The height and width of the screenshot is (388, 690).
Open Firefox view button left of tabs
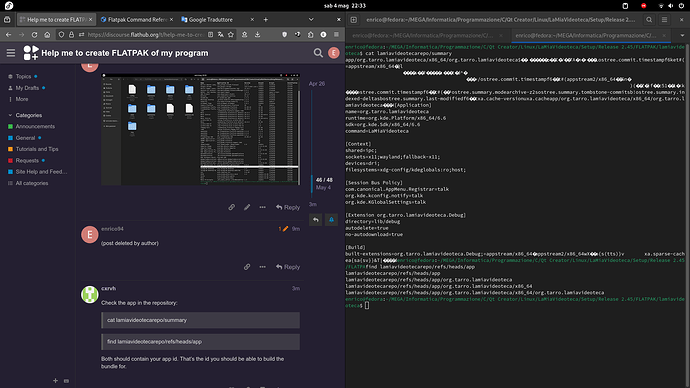[7, 20]
